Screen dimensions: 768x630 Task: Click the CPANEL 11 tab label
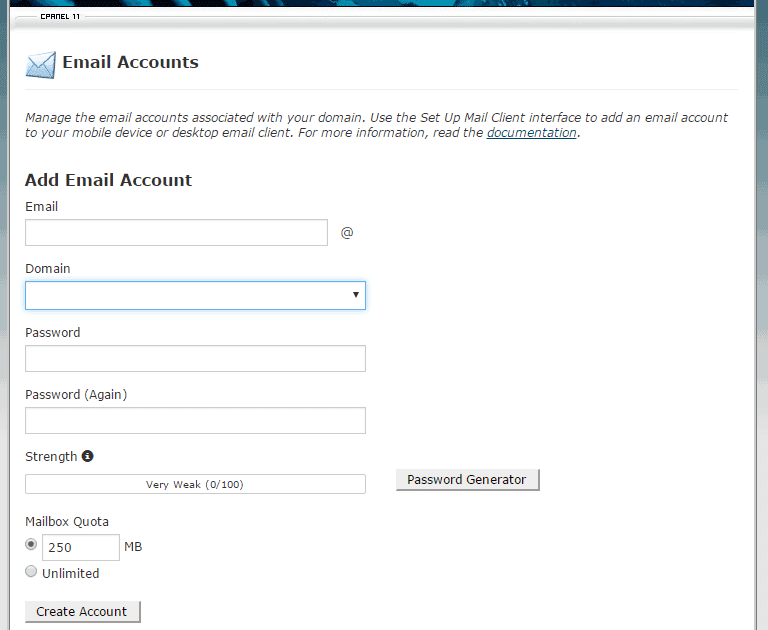(x=61, y=17)
